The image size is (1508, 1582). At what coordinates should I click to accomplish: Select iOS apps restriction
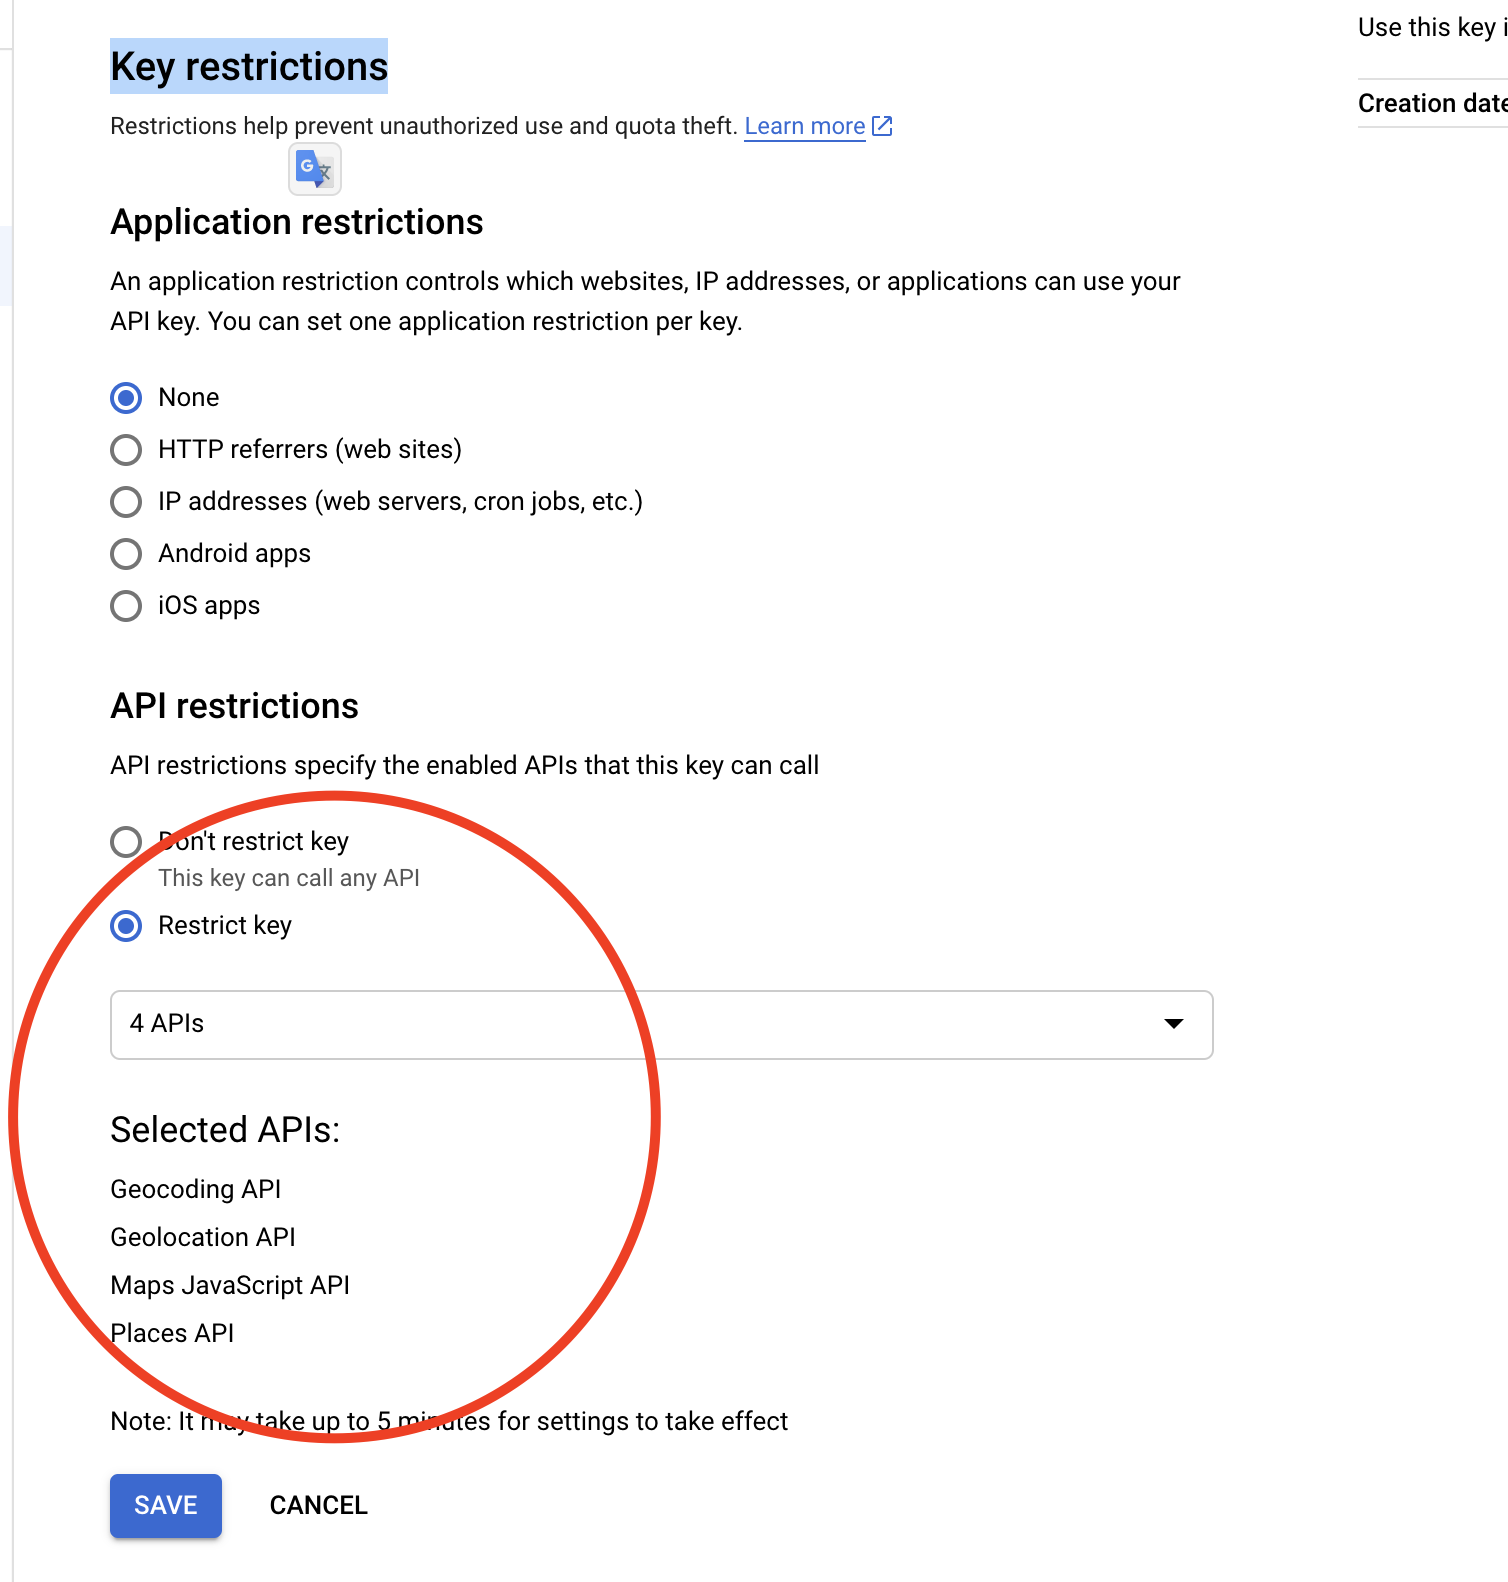[x=126, y=606]
